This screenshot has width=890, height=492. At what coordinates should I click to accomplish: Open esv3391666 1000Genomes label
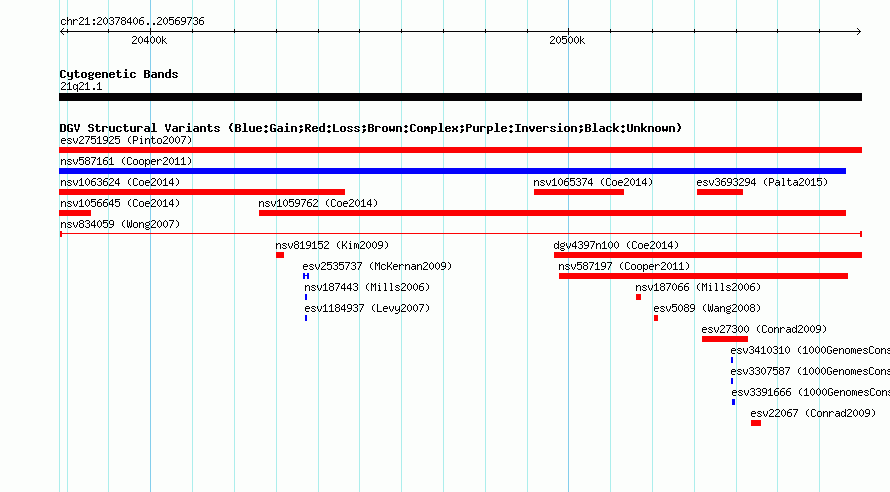point(811,392)
